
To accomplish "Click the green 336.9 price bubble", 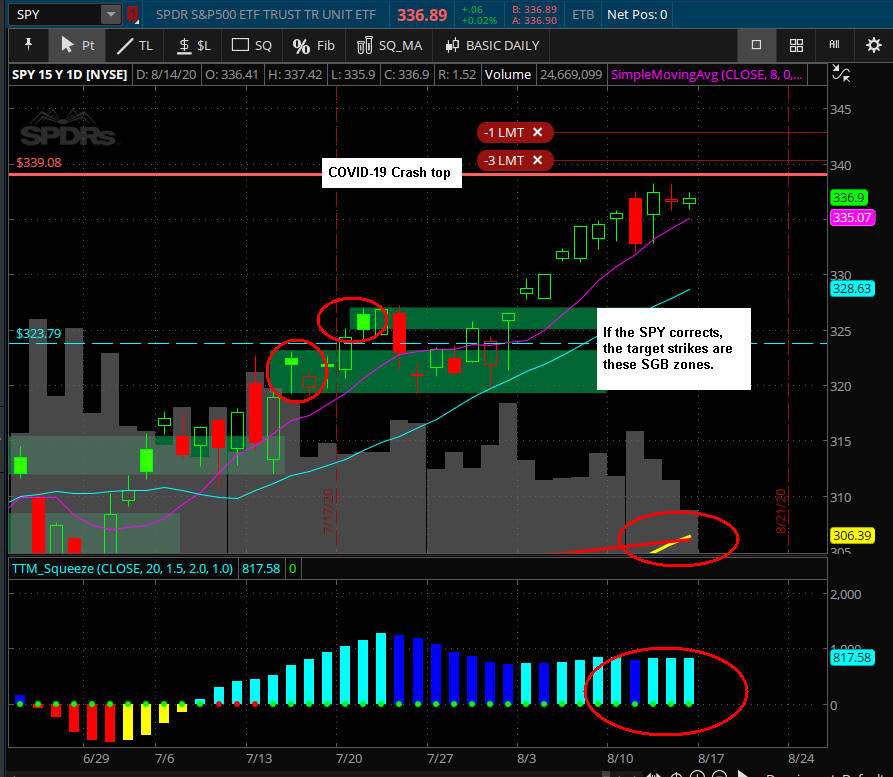I will tap(848, 198).
